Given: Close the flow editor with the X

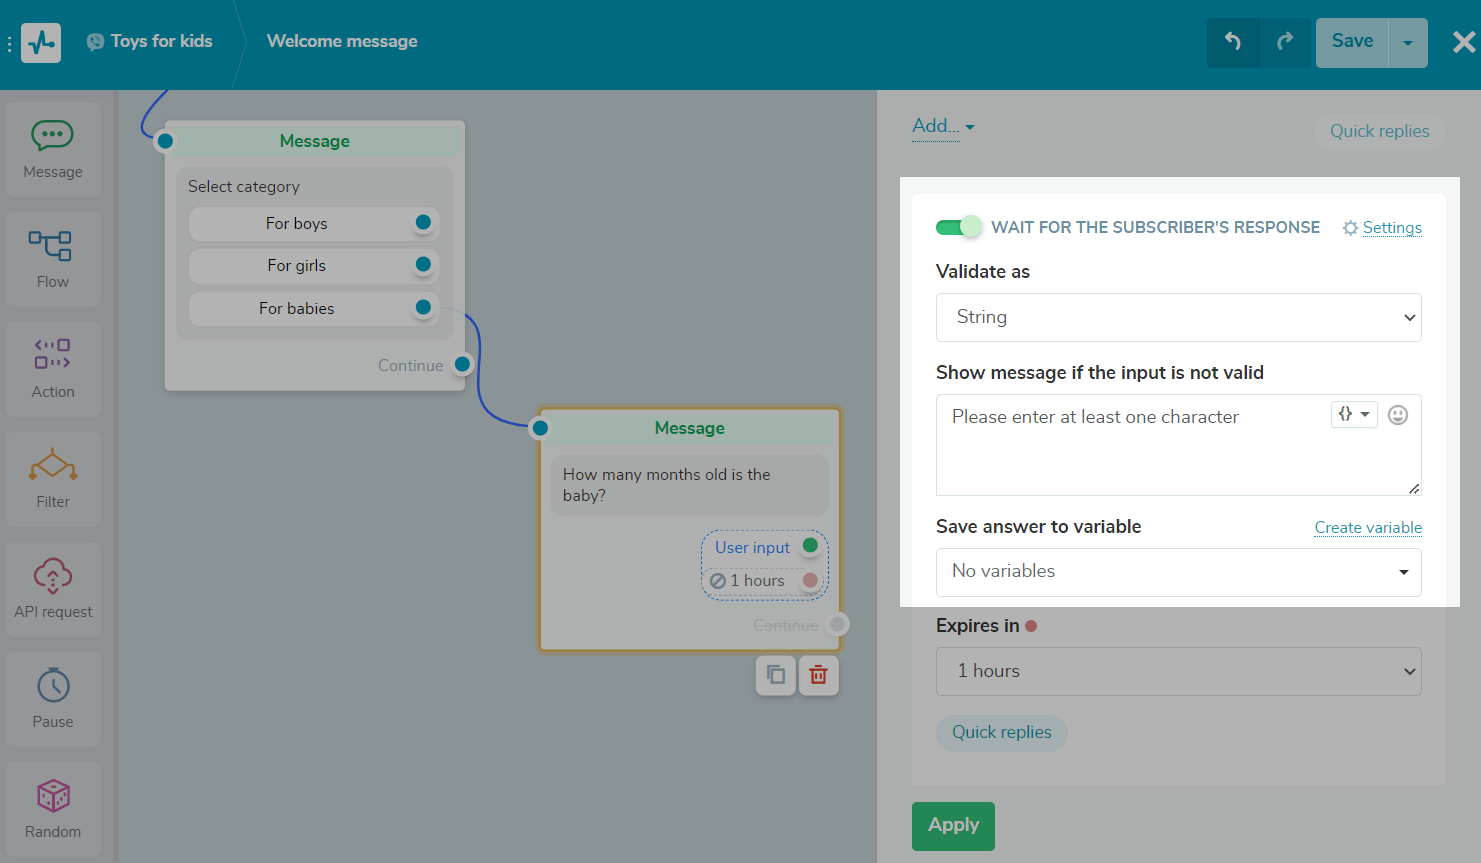Looking at the screenshot, I should coord(1463,42).
